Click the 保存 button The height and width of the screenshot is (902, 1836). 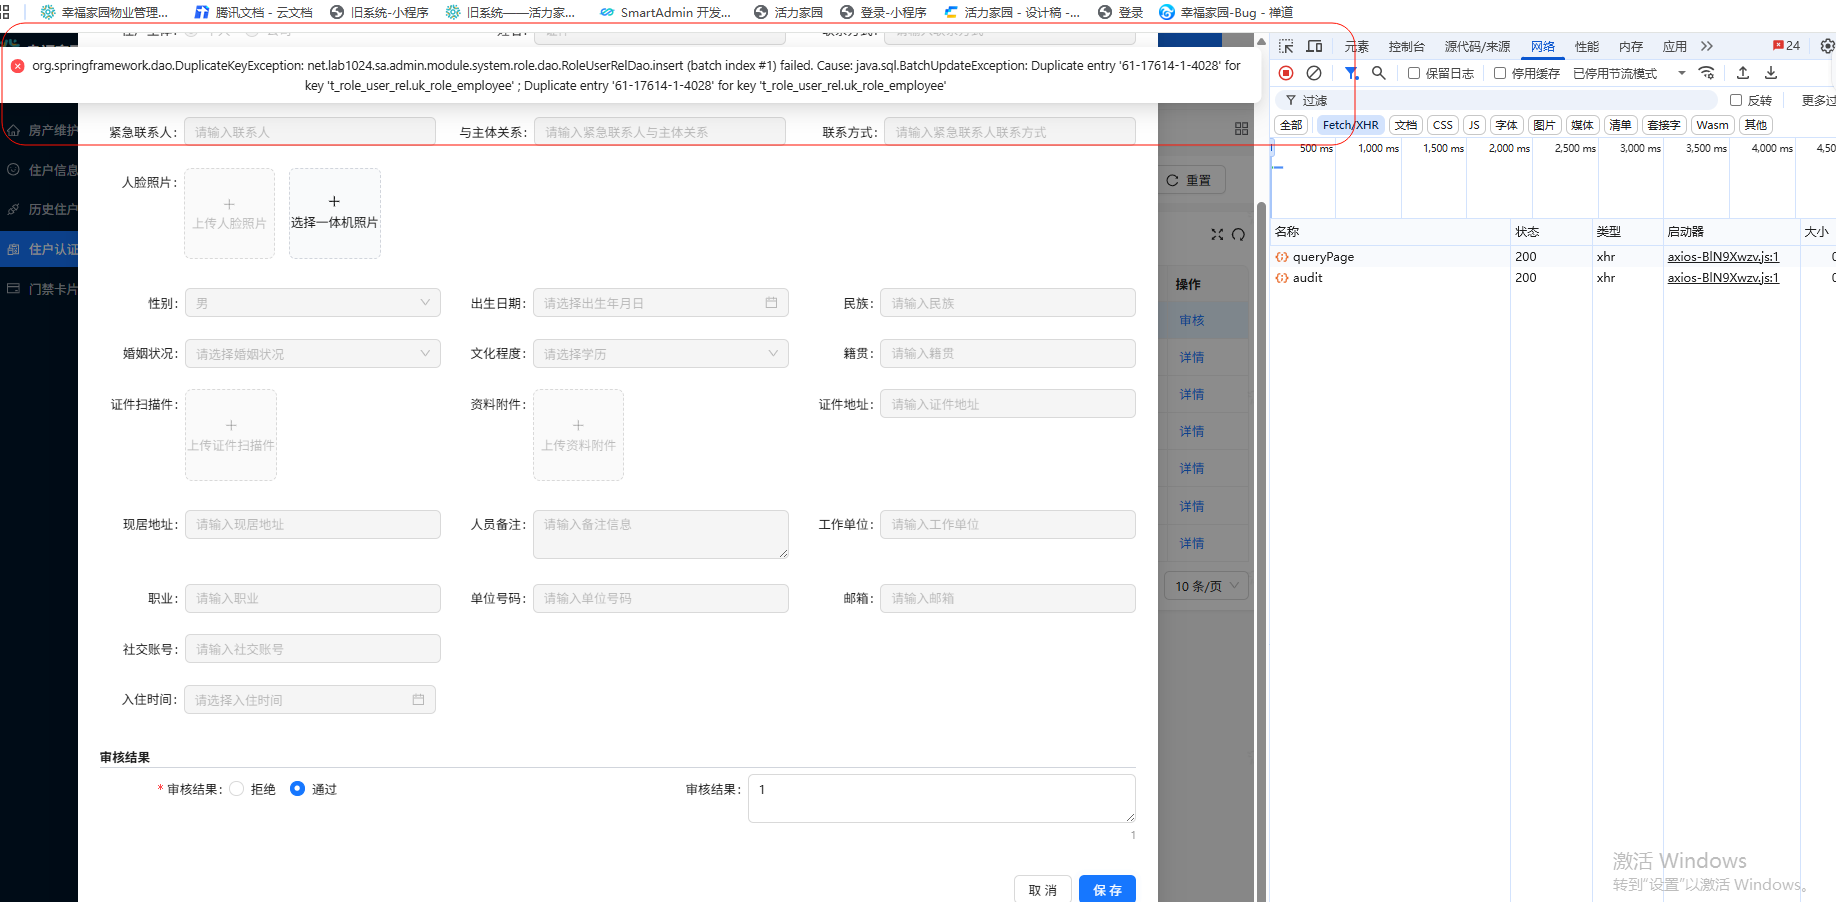point(1107,889)
